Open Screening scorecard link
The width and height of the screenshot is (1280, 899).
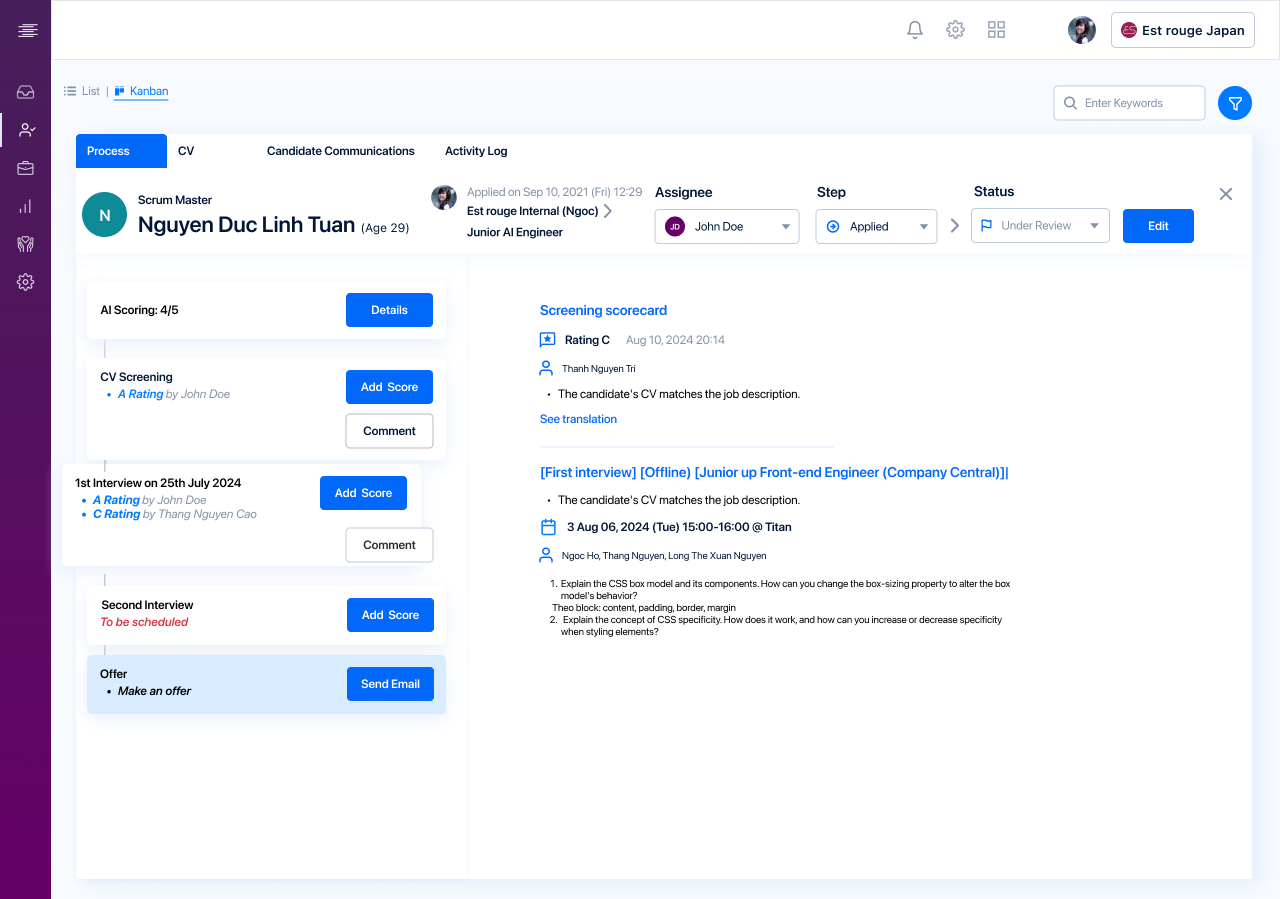(603, 310)
